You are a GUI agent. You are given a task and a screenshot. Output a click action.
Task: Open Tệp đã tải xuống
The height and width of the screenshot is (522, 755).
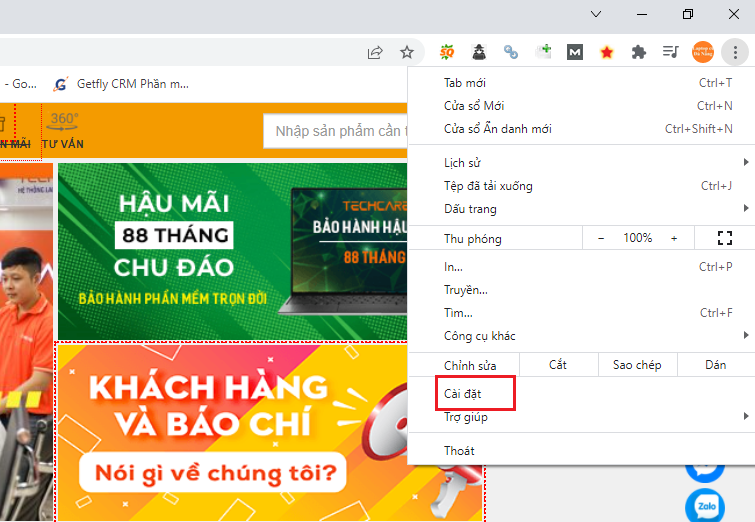[581, 186]
